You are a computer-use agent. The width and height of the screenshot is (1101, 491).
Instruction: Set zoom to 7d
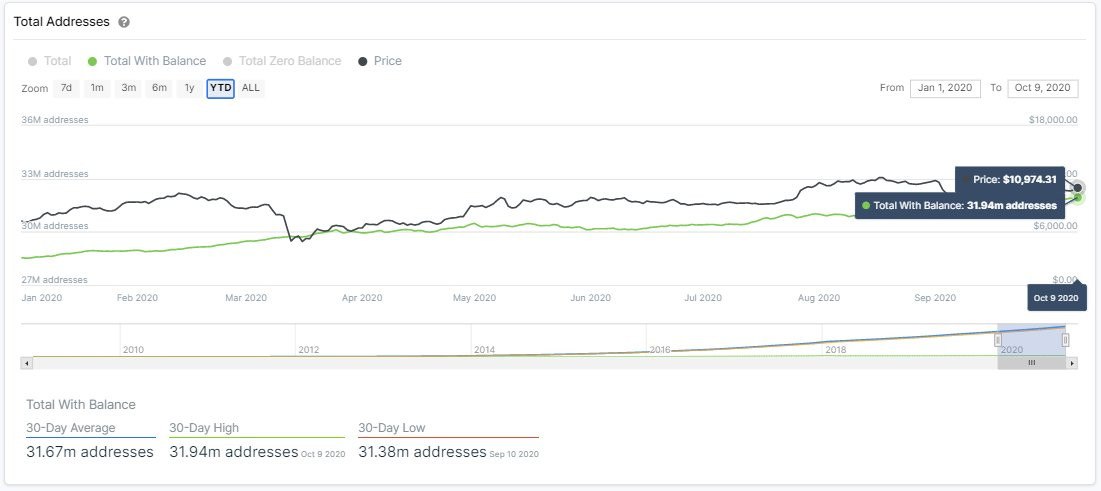coord(66,88)
